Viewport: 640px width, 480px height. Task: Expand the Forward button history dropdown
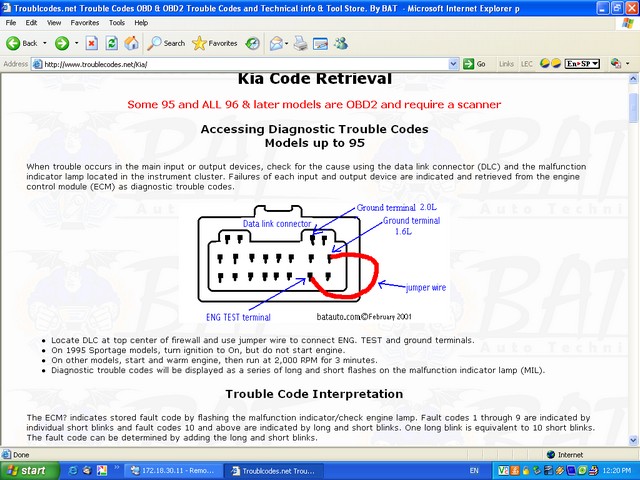tap(76, 43)
